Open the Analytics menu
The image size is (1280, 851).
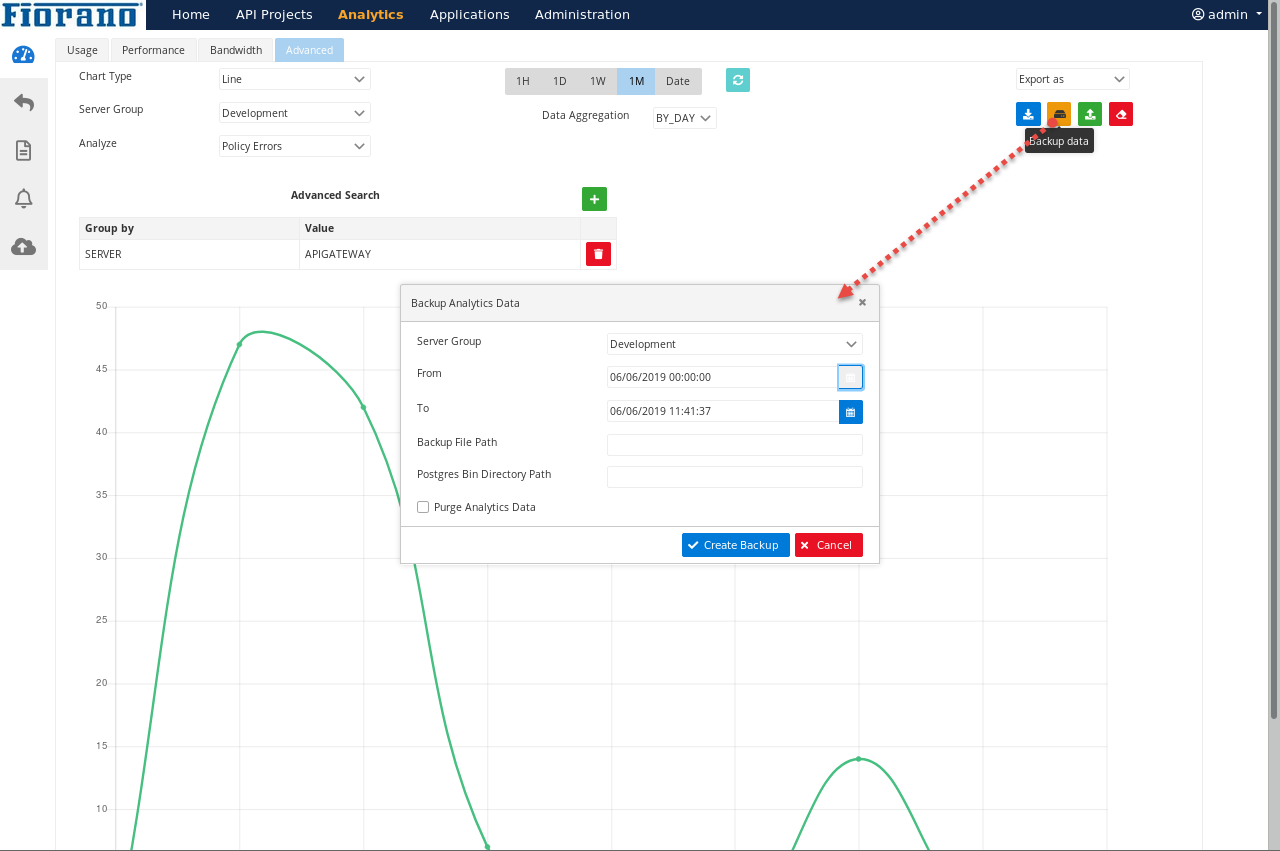pos(371,14)
